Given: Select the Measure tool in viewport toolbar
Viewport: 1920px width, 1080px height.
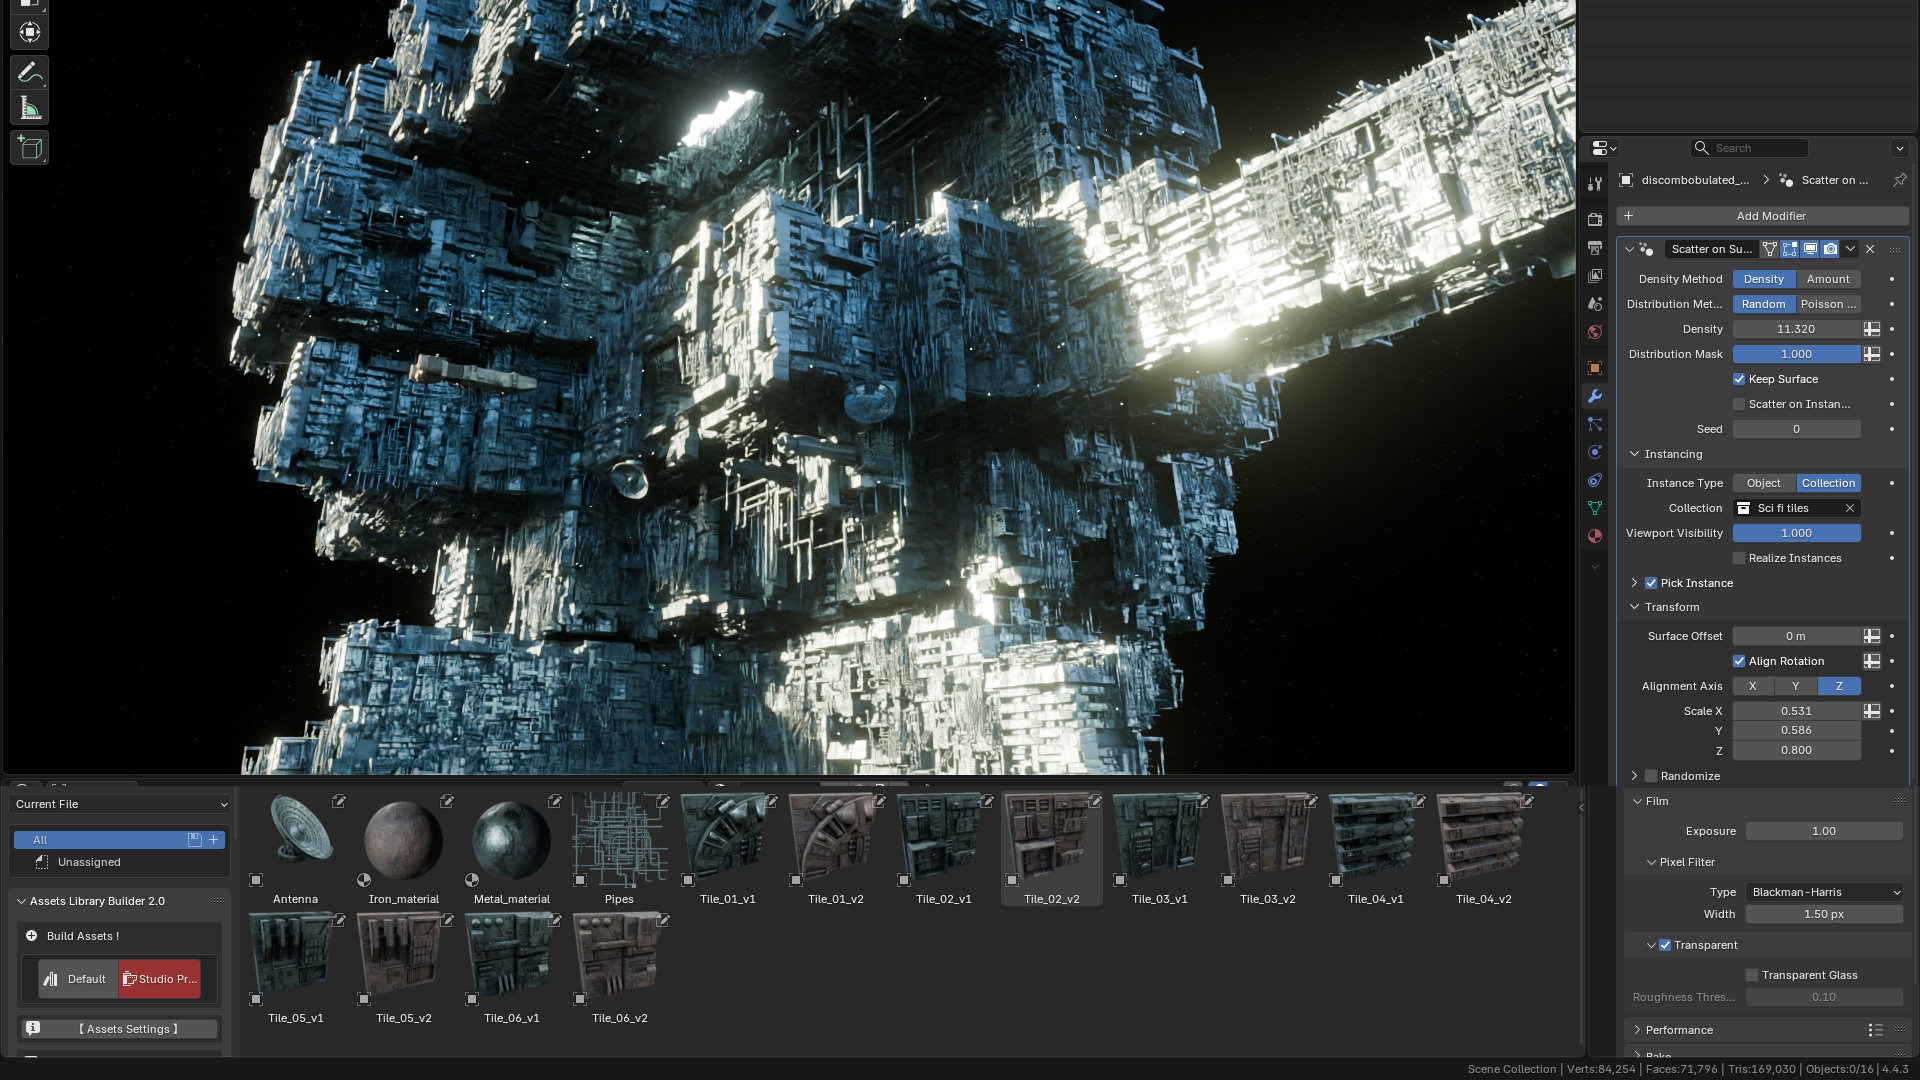Looking at the screenshot, I should pyautogui.click(x=30, y=109).
